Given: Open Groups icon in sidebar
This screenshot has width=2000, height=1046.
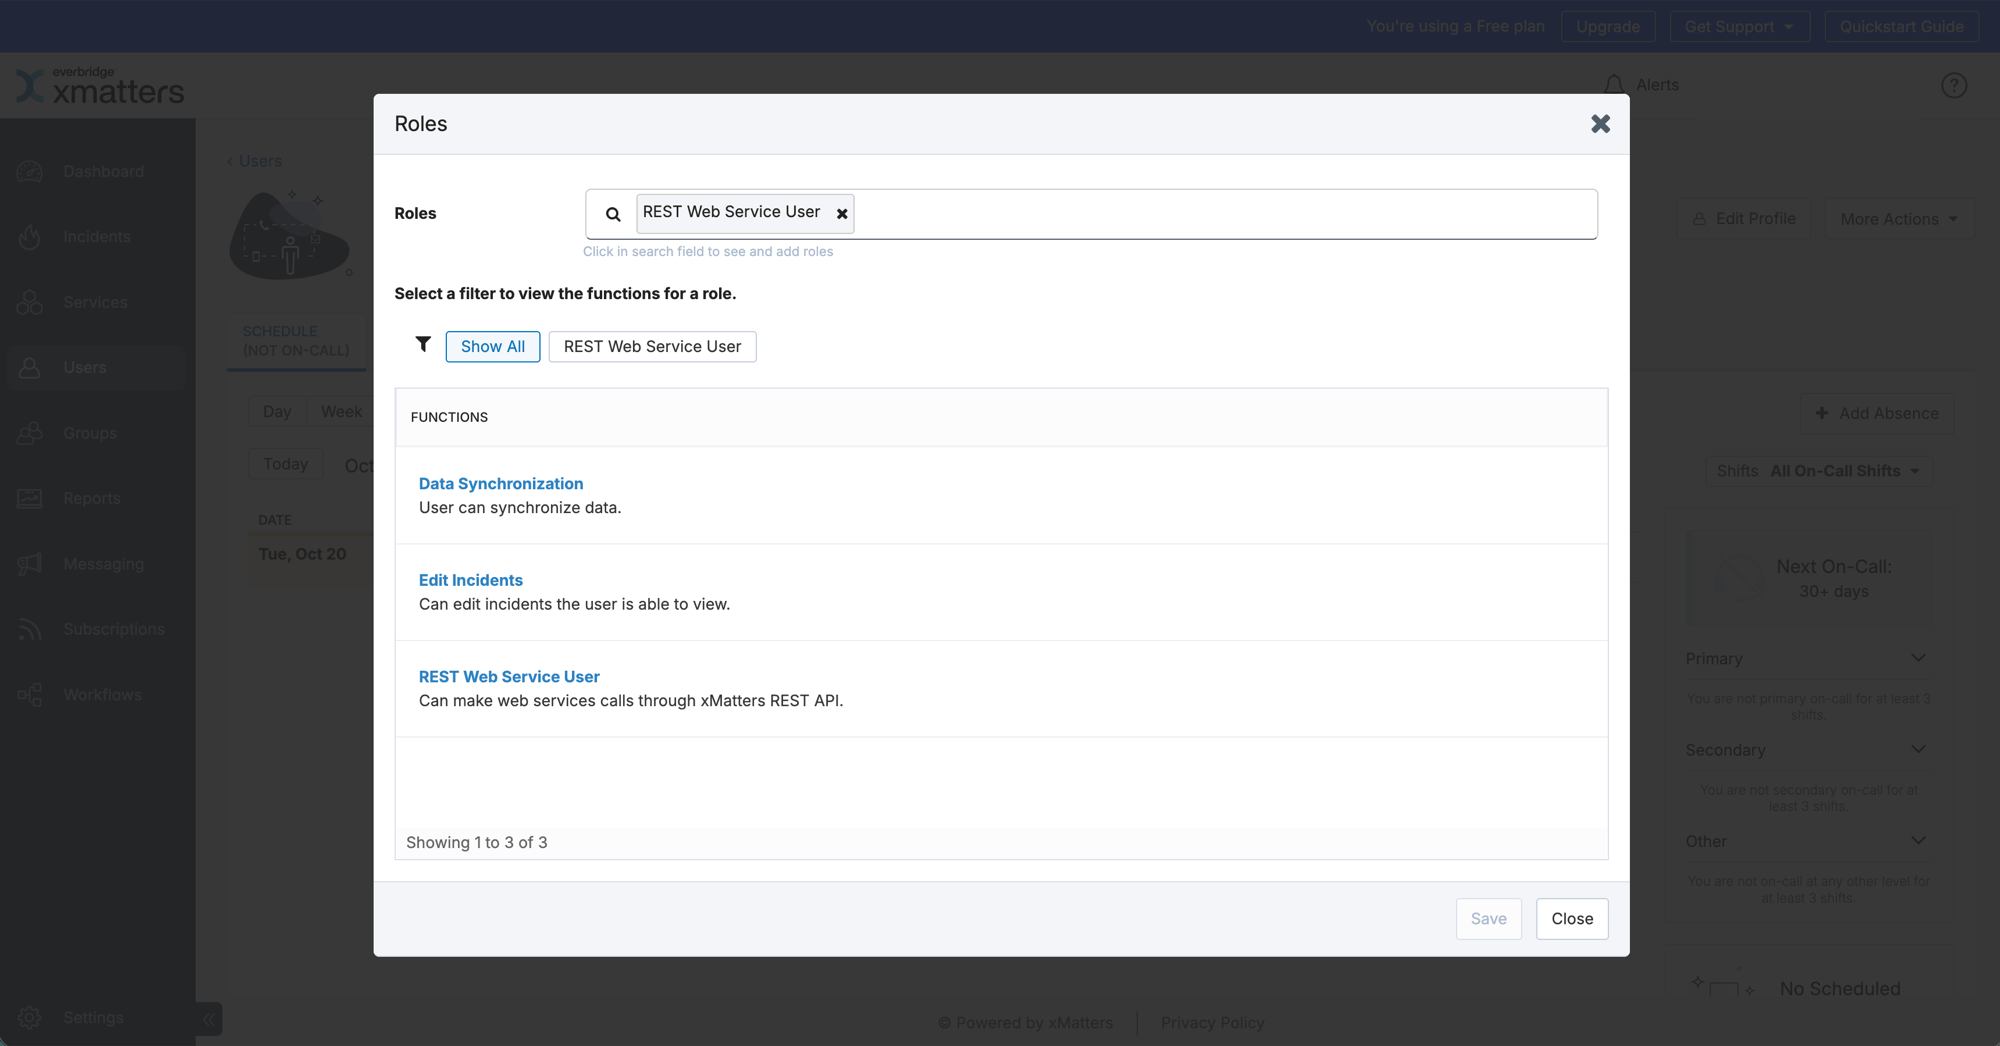Looking at the screenshot, I should (x=30, y=433).
